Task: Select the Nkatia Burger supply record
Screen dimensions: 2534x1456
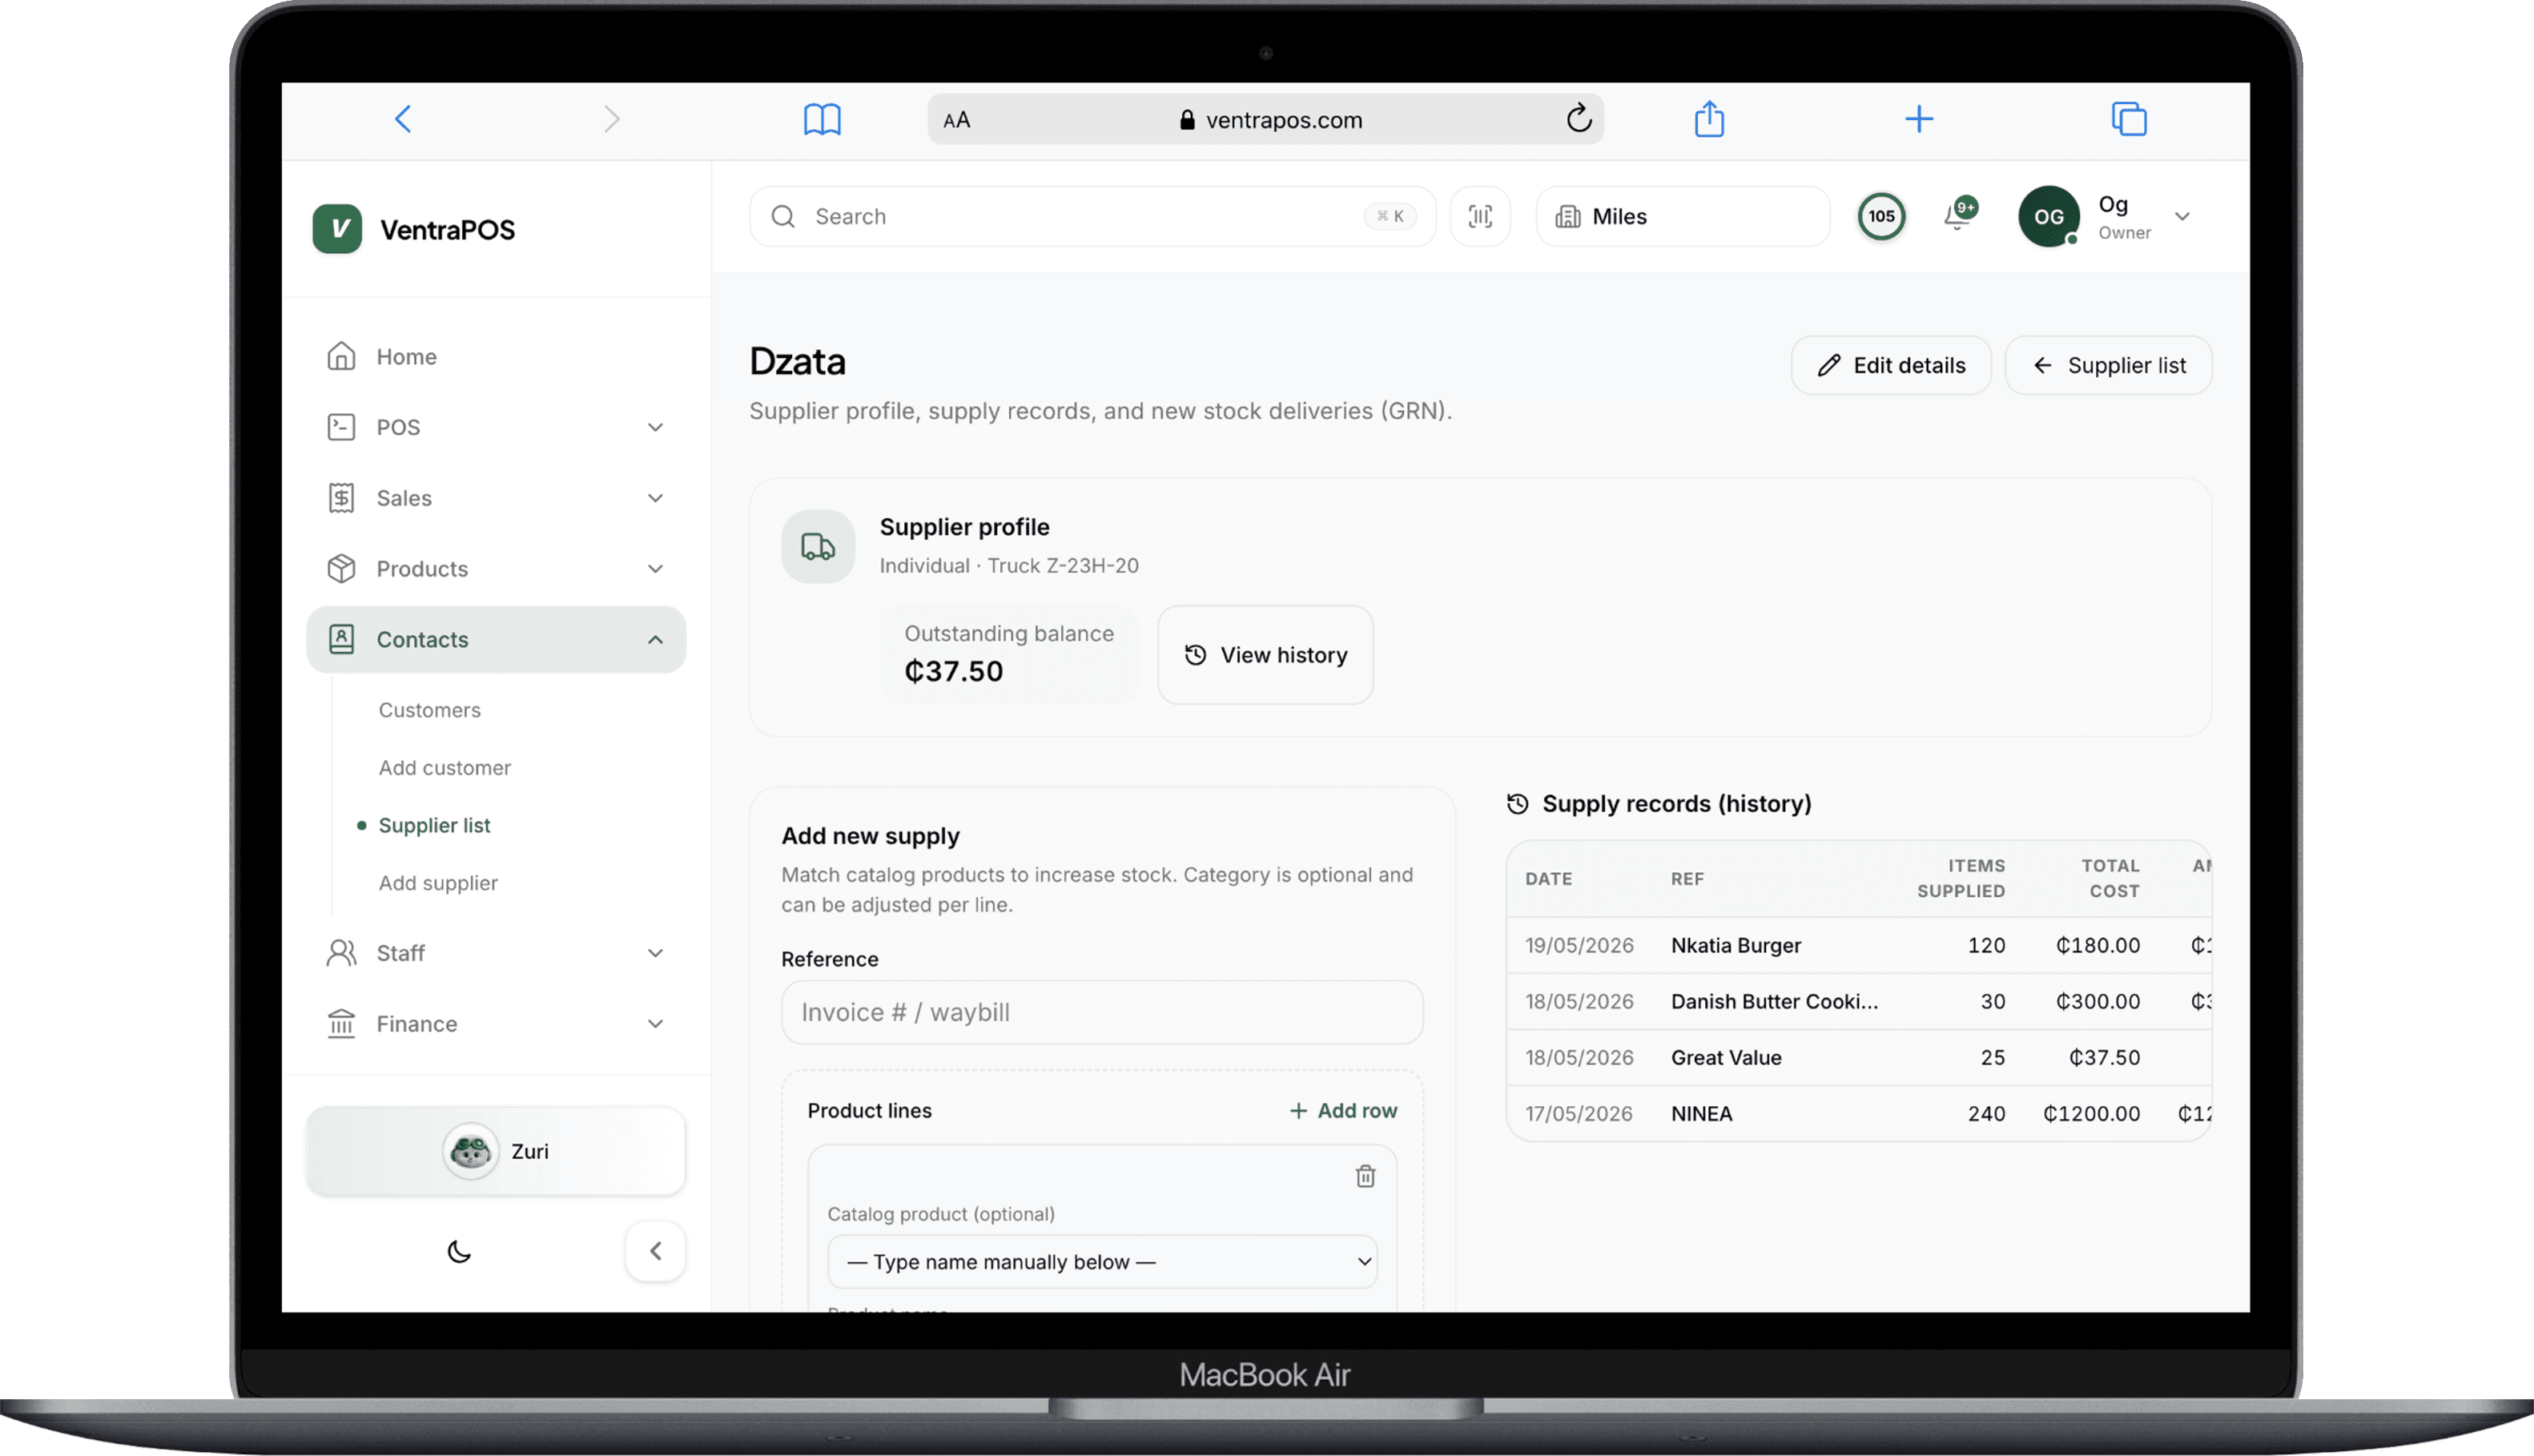Action: click(x=1858, y=945)
